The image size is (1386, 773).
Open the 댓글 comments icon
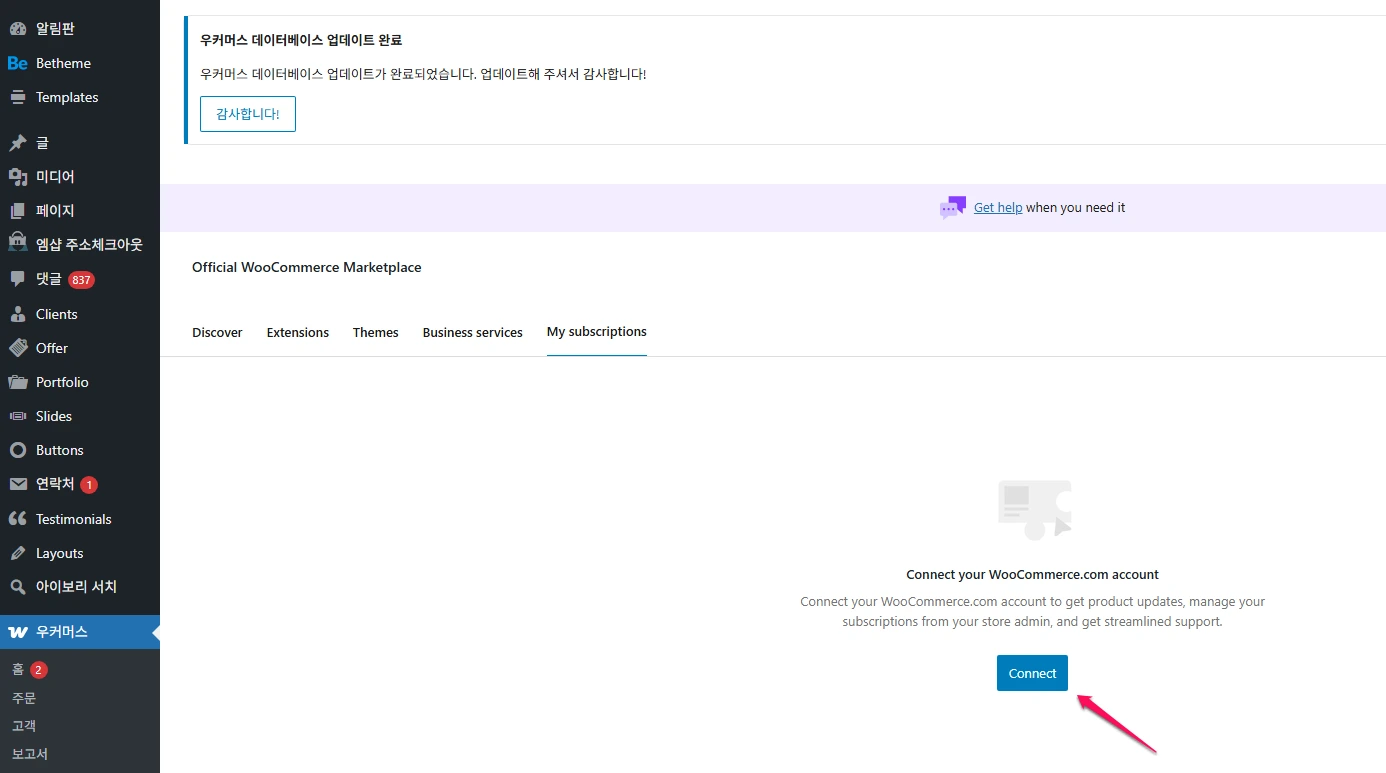coord(18,279)
